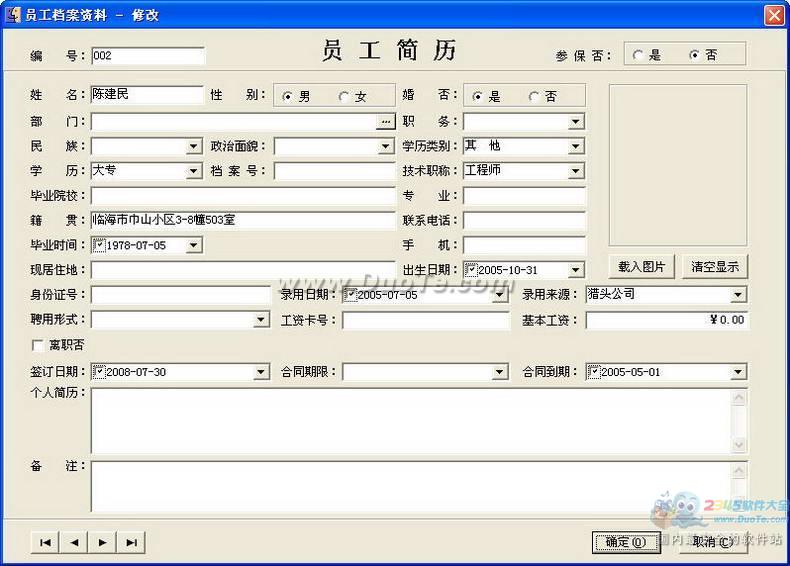Go to the next employee record
This screenshot has height=566, width=790.
(x=103, y=542)
